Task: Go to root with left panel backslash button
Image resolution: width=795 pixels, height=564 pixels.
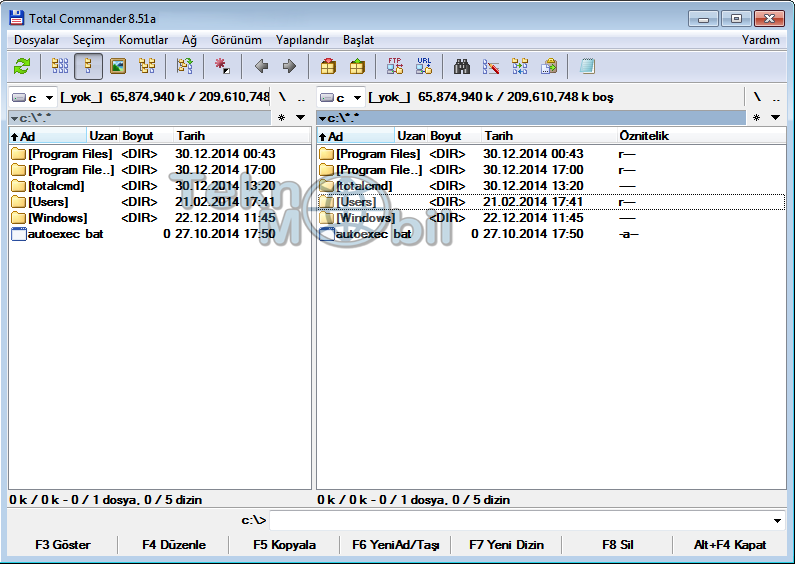Action: pos(282,97)
